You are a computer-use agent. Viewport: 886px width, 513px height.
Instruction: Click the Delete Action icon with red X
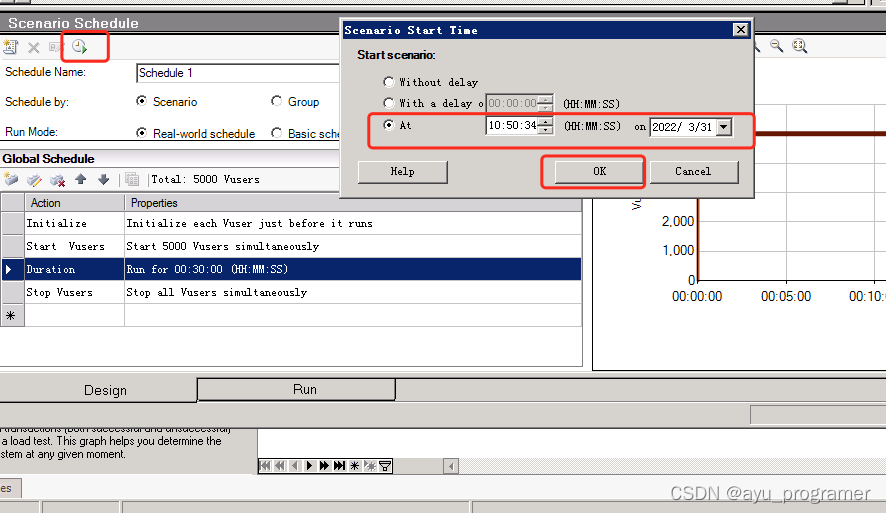click(x=57, y=180)
